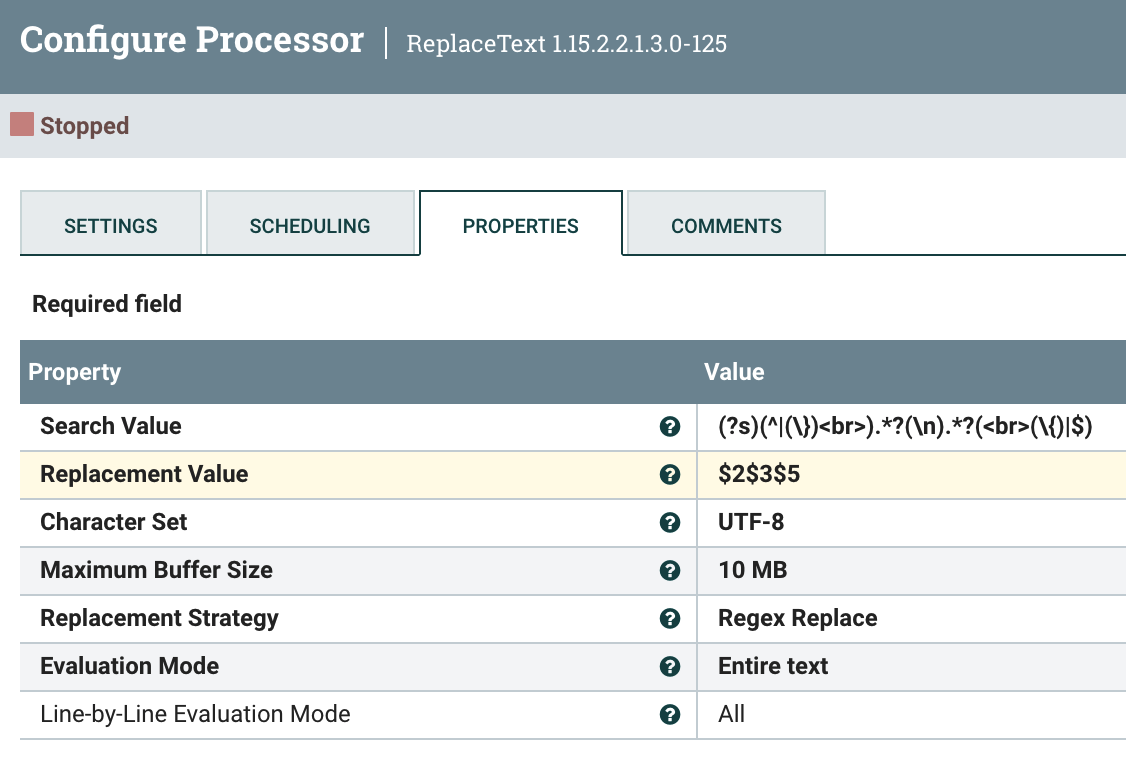Switch to the SCHEDULING tab

coord(311,225)
